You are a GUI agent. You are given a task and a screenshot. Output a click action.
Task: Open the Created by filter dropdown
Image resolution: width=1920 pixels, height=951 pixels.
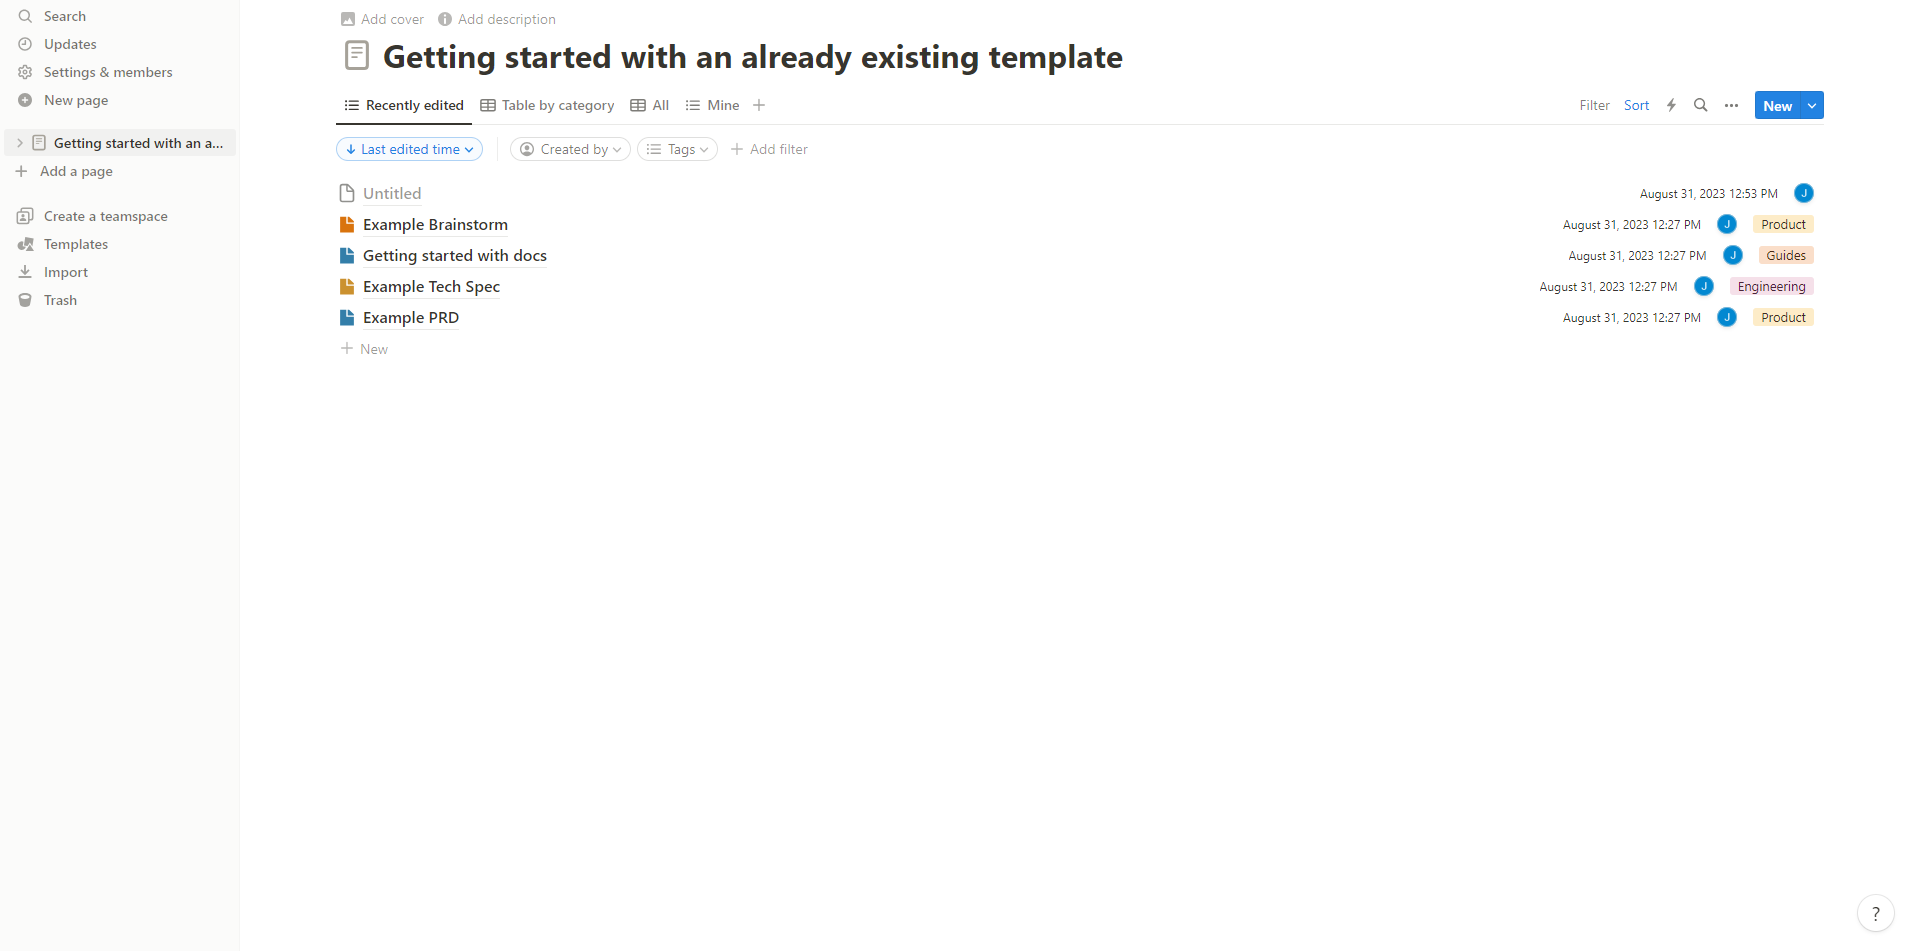tap(569, 149)
